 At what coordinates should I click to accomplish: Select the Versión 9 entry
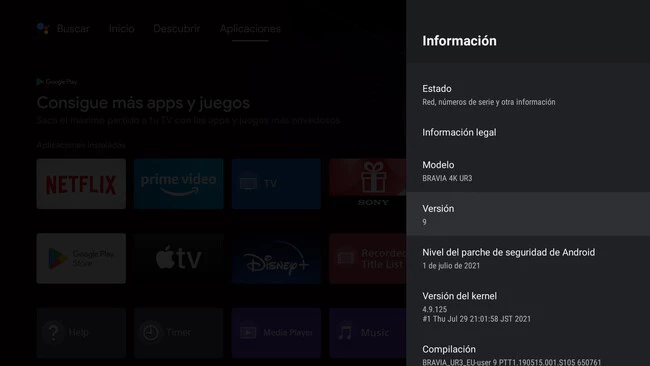pos(528,214)
